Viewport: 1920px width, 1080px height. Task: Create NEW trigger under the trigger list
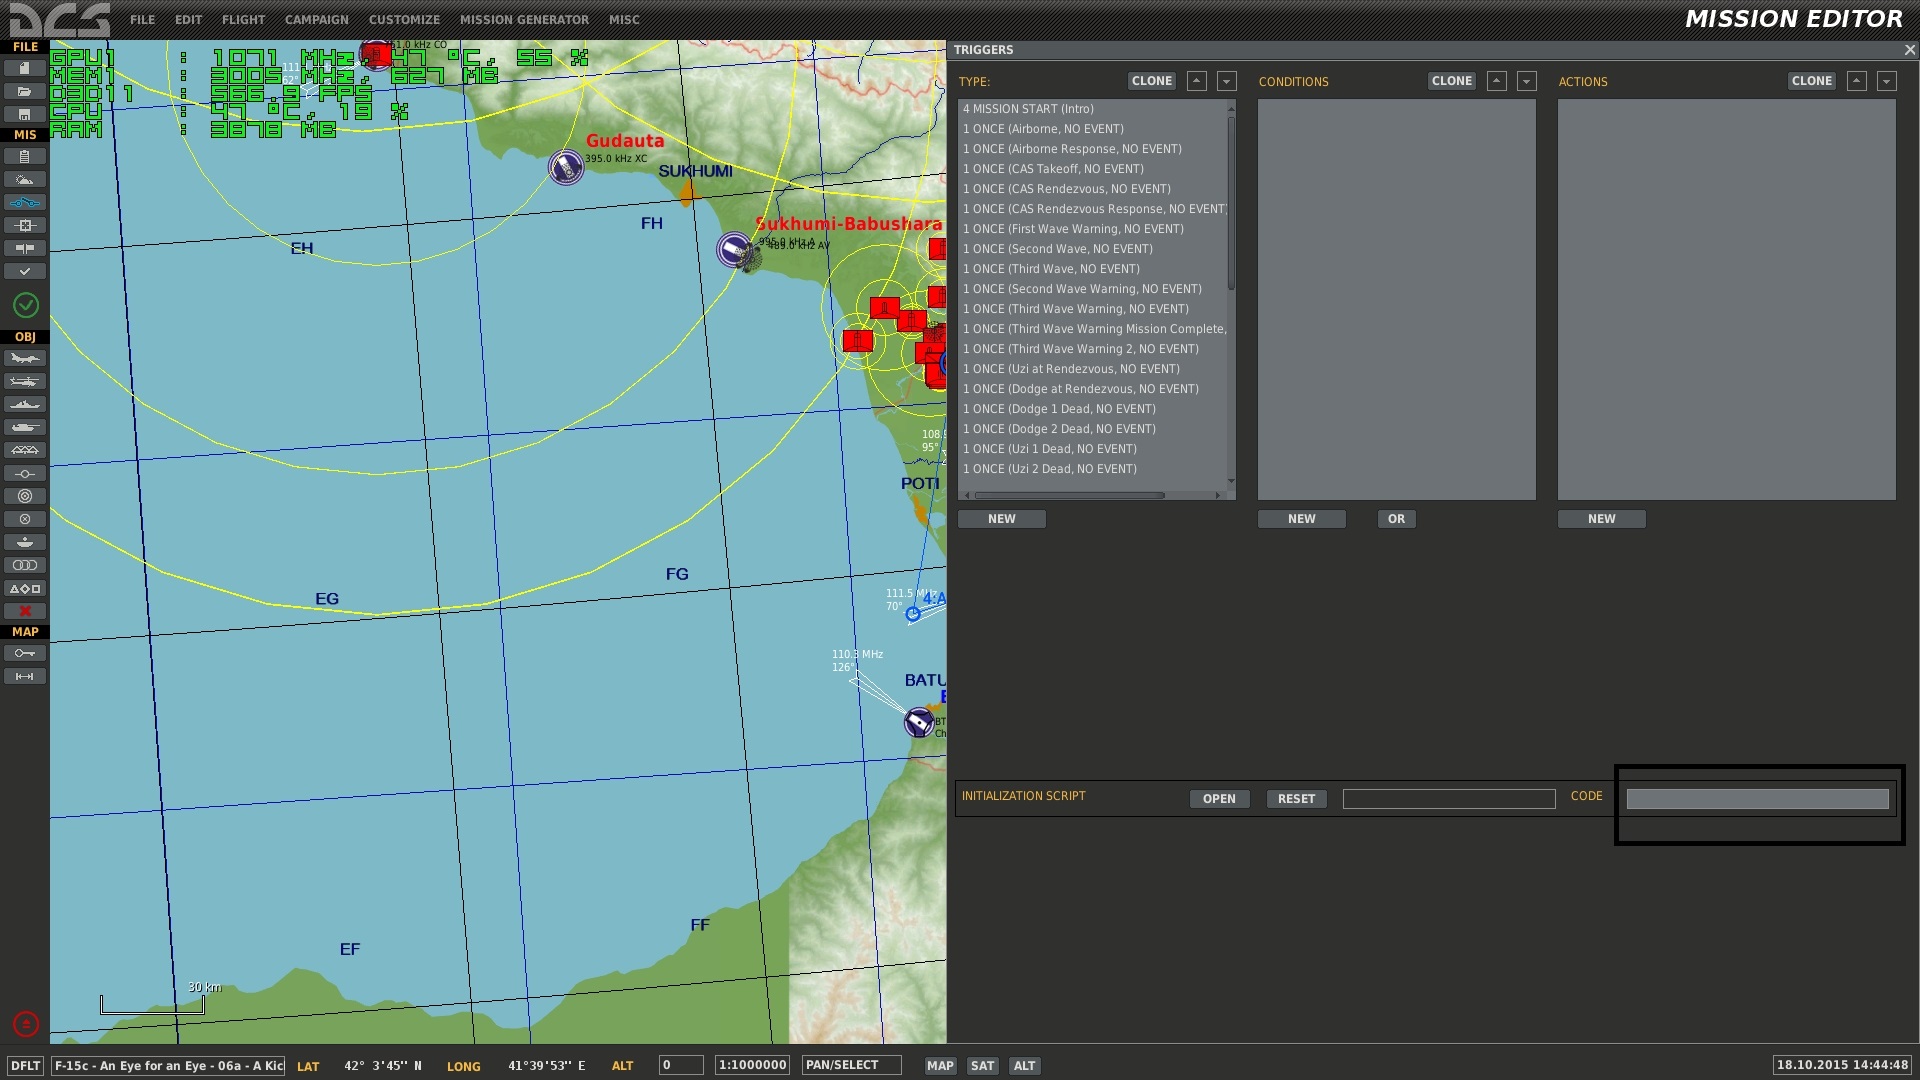pos(1002,519)
